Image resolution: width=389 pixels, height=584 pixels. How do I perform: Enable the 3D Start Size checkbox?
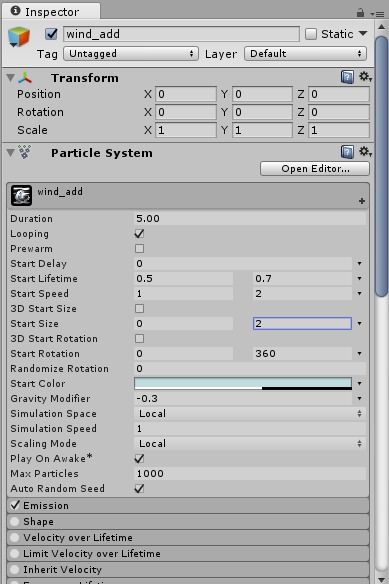139,308
